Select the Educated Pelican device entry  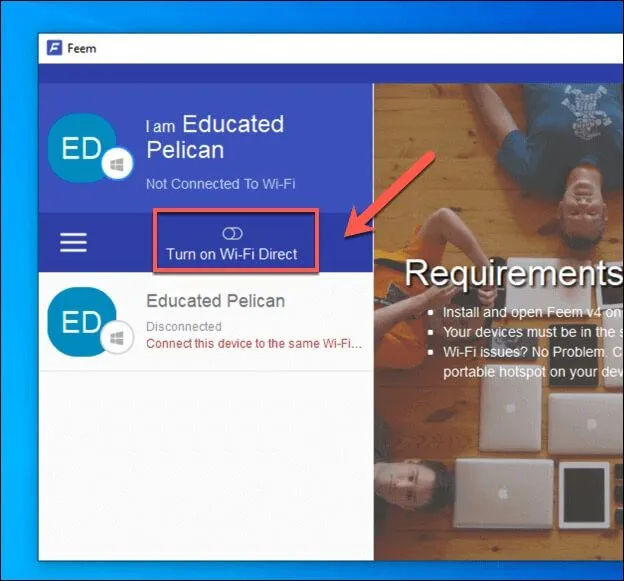[x=215, y=301]
